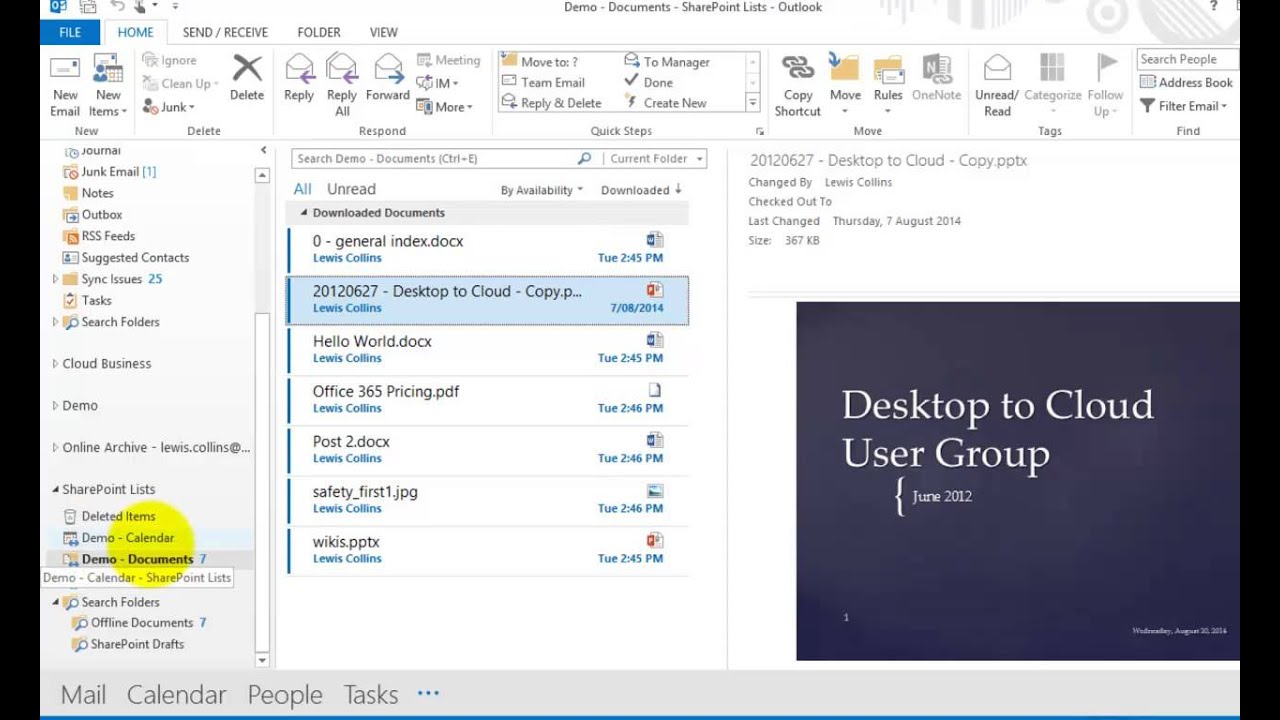Click the Delete icon in ribbon

click(247, 69)
